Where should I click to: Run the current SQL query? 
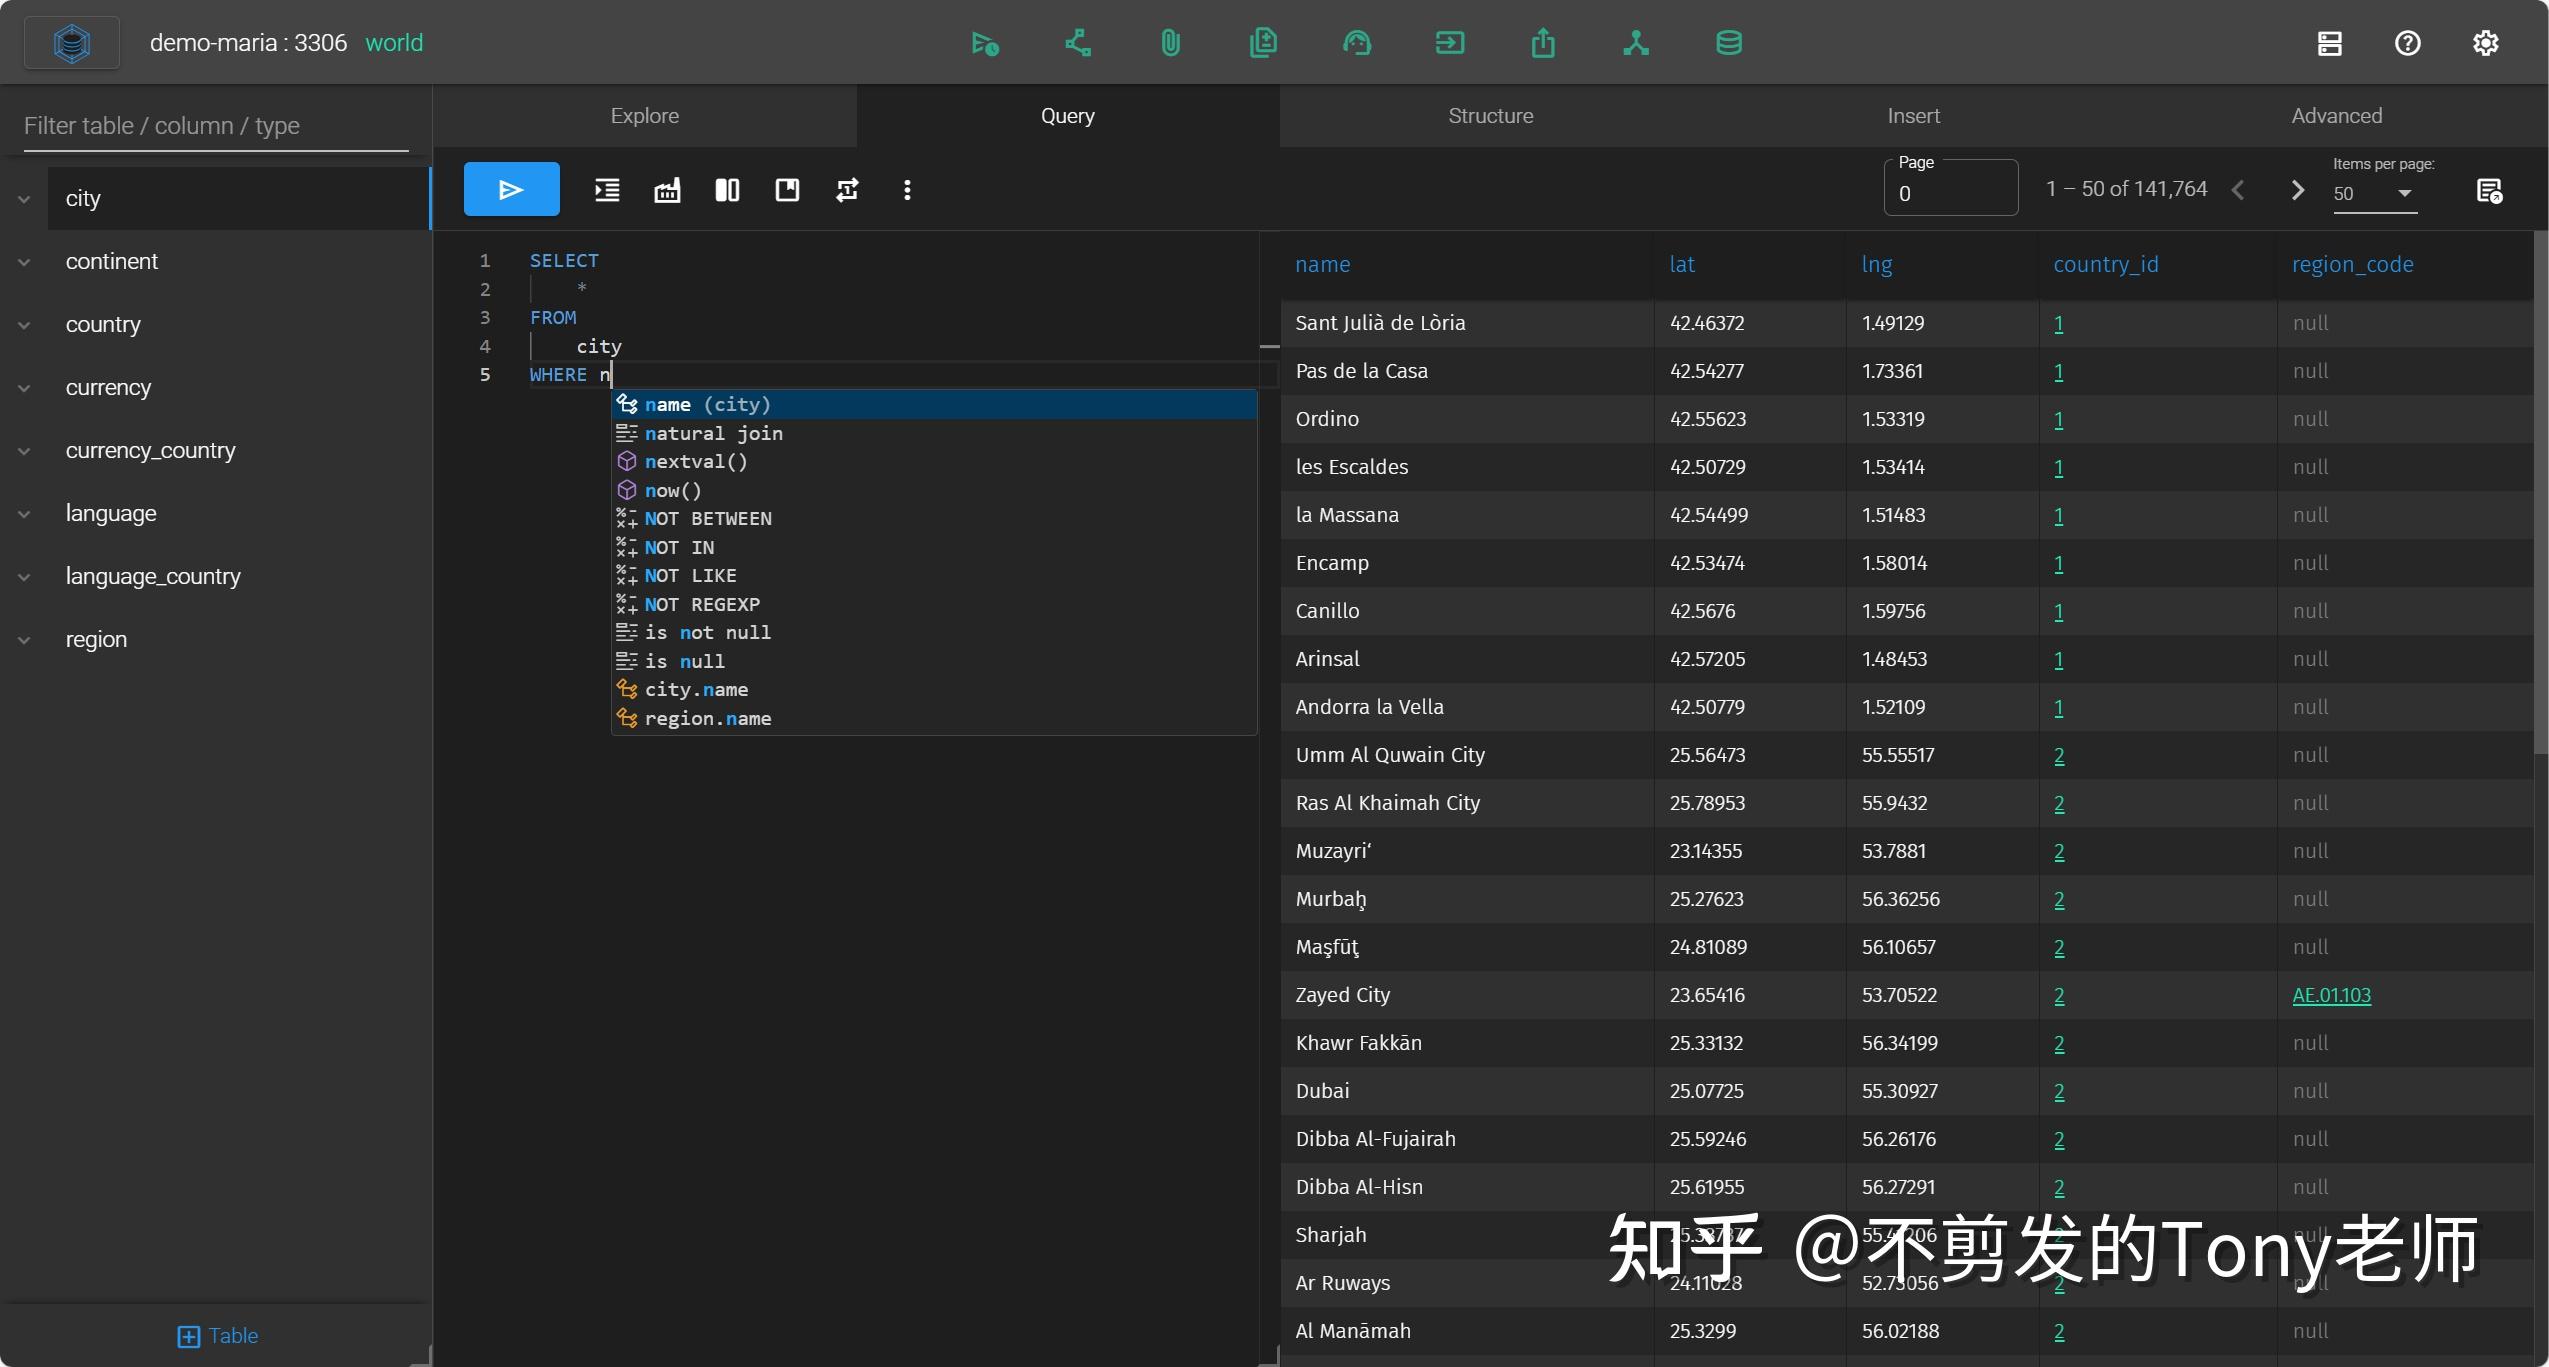pyautogui.click(x=511, y=188)
